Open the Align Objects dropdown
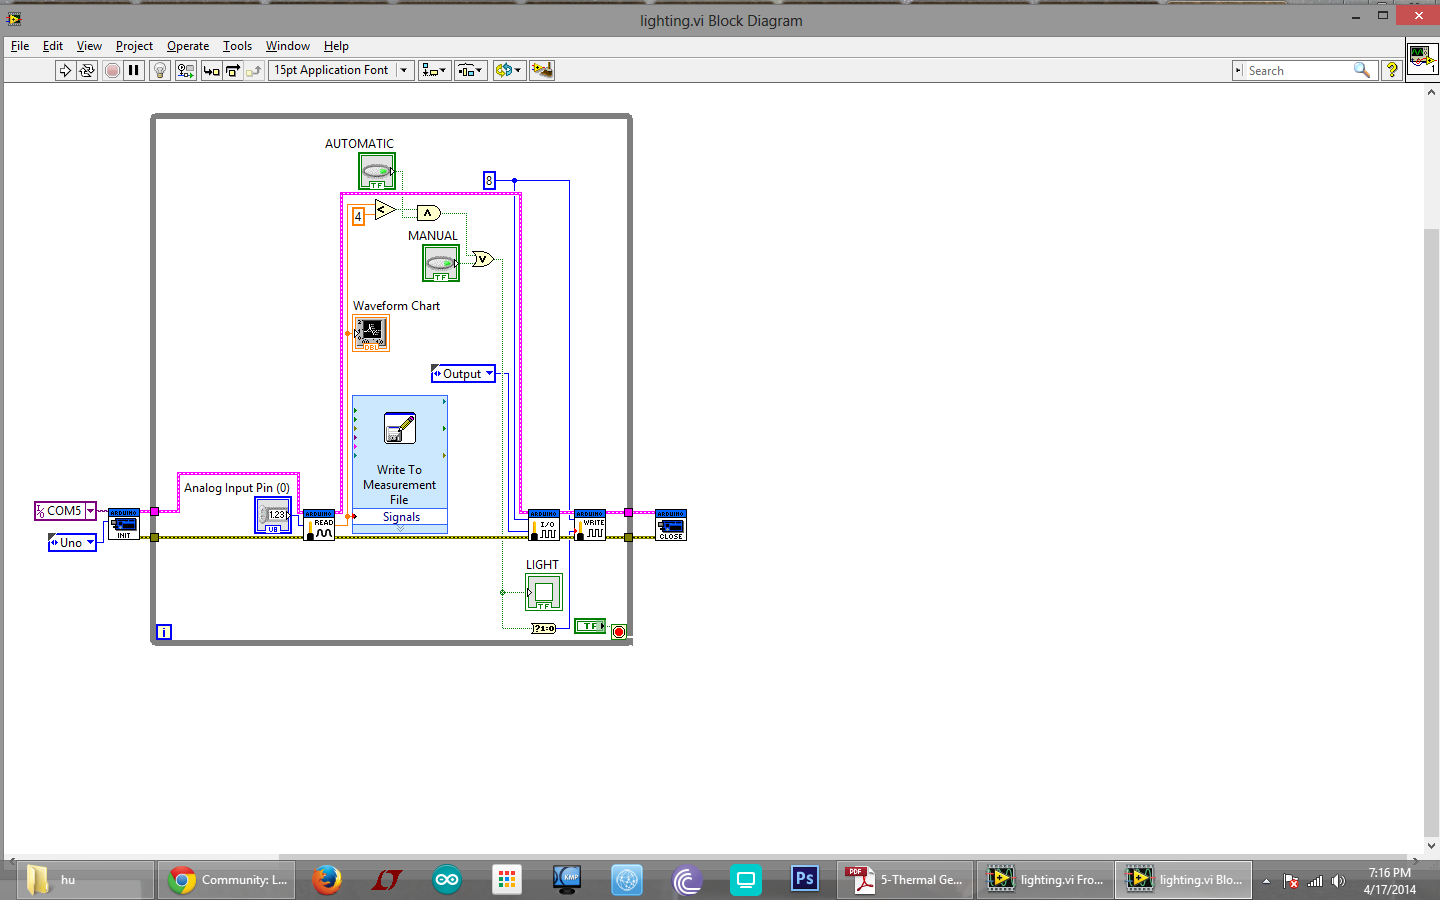This screenshot has height=900, width=1440. point(434,70)
